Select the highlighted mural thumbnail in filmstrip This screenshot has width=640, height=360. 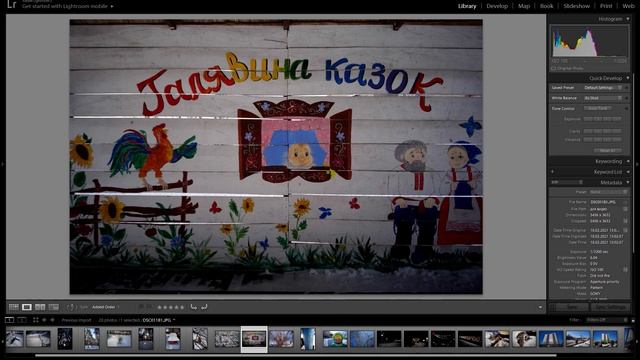click(254, 339)
